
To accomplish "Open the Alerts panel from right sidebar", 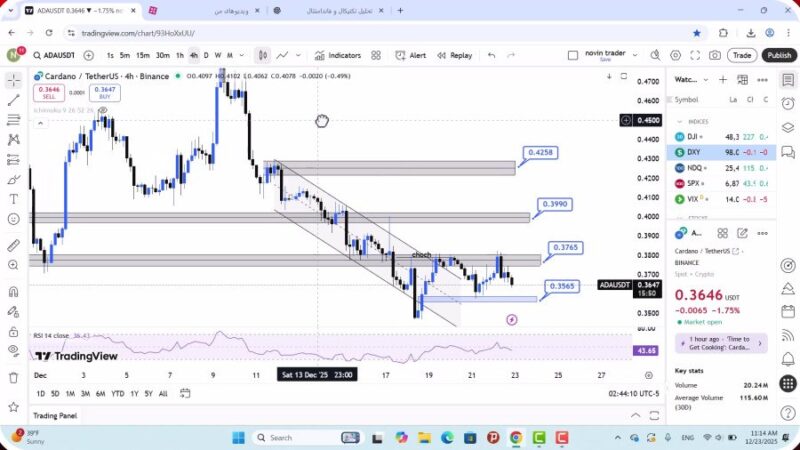I will pyautogui.click(x=789, y=102).
